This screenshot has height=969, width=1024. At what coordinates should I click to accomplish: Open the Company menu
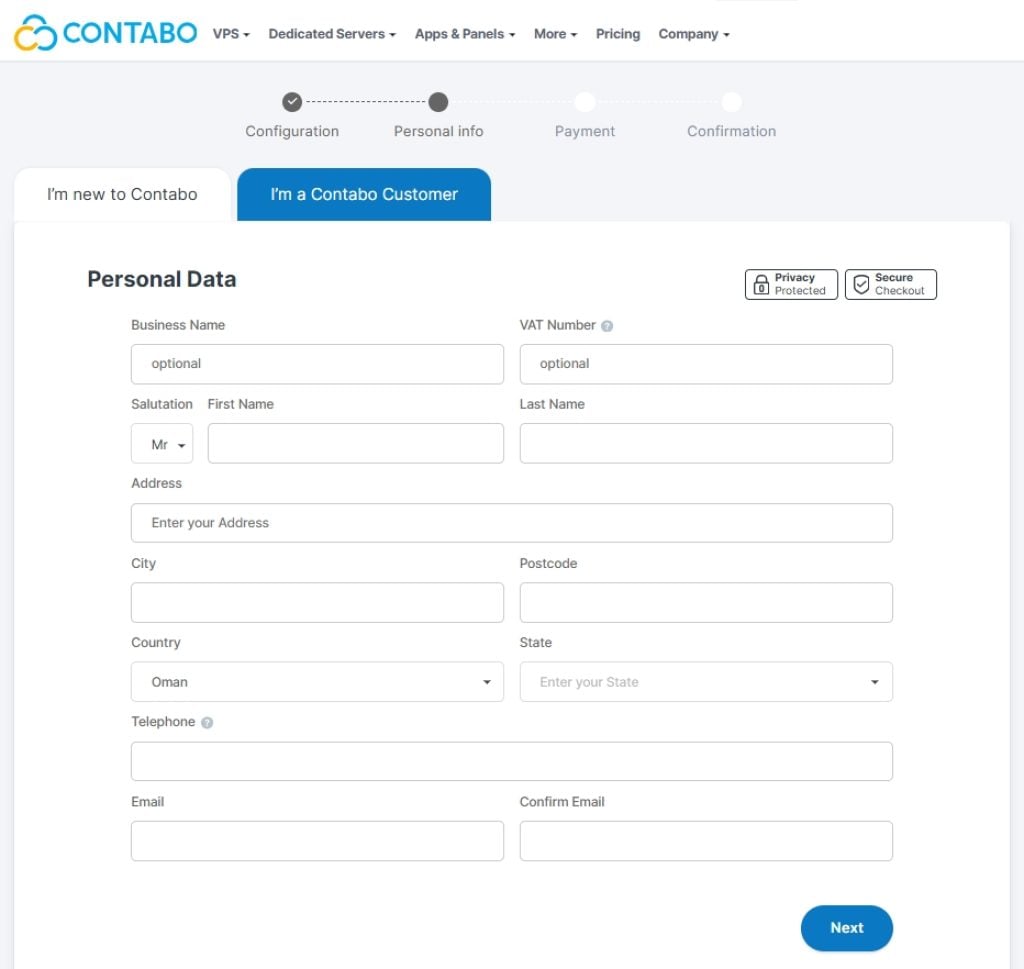[x=693, y=34]
